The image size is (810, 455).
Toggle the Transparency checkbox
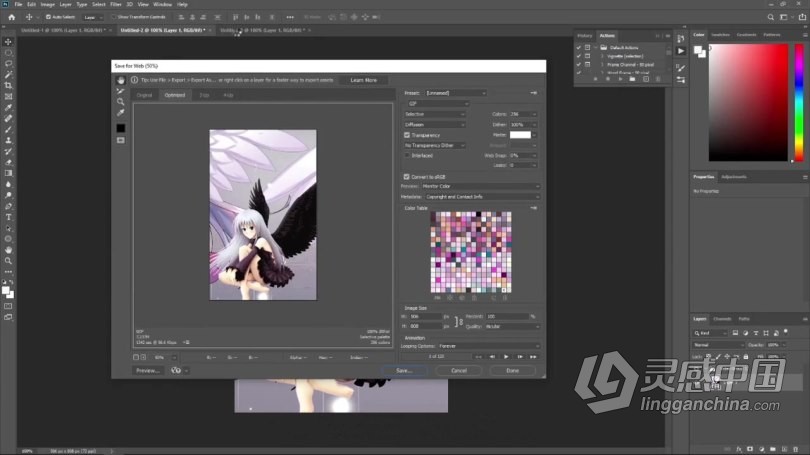(407, 135)
